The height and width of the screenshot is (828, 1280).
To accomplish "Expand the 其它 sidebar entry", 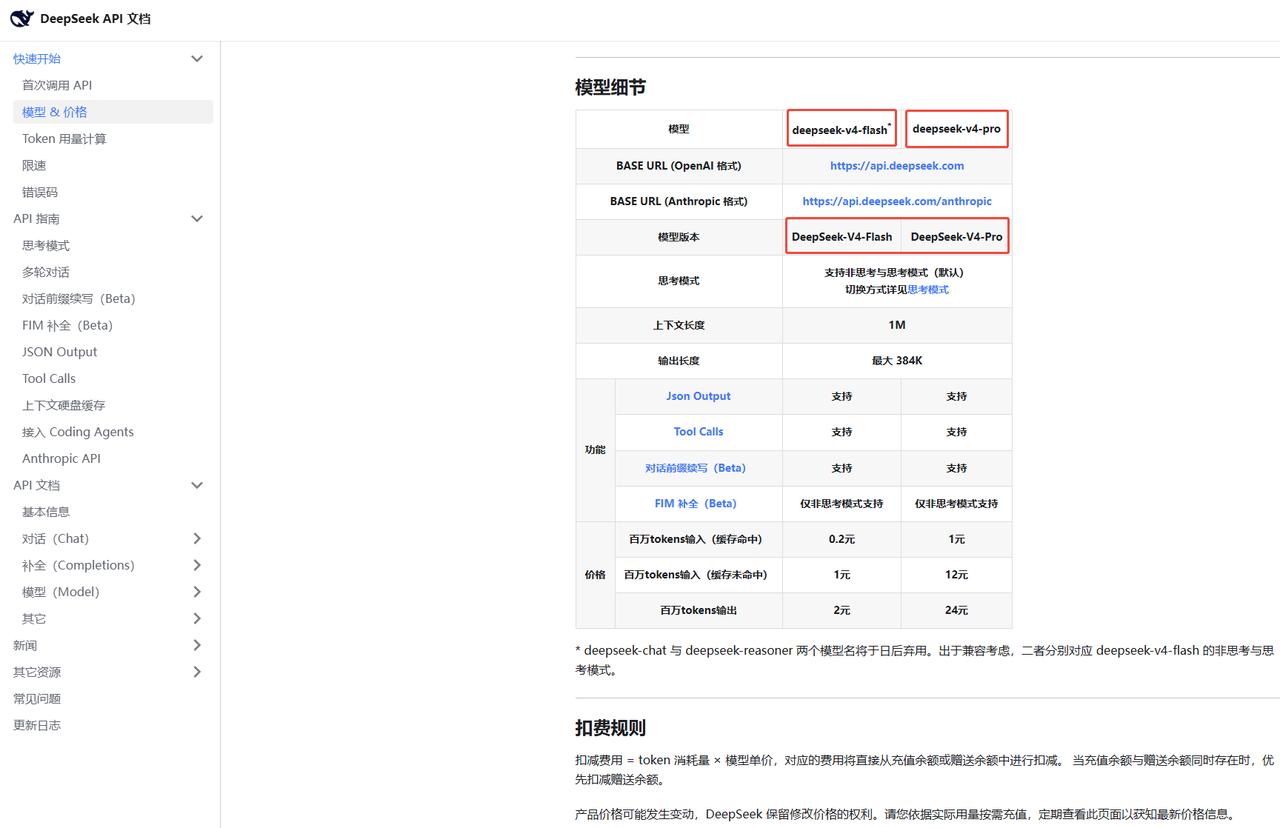I will coord(197,618).
